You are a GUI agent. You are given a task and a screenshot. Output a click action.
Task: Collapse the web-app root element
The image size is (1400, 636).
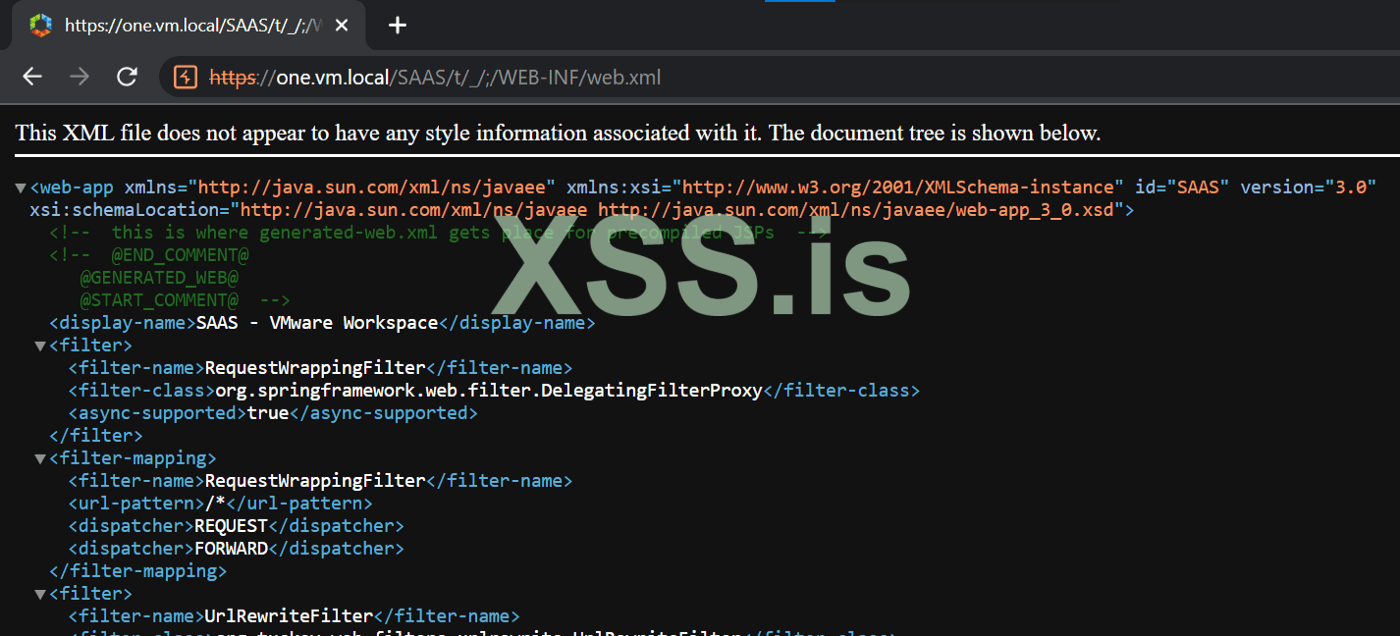coord(21,188)
